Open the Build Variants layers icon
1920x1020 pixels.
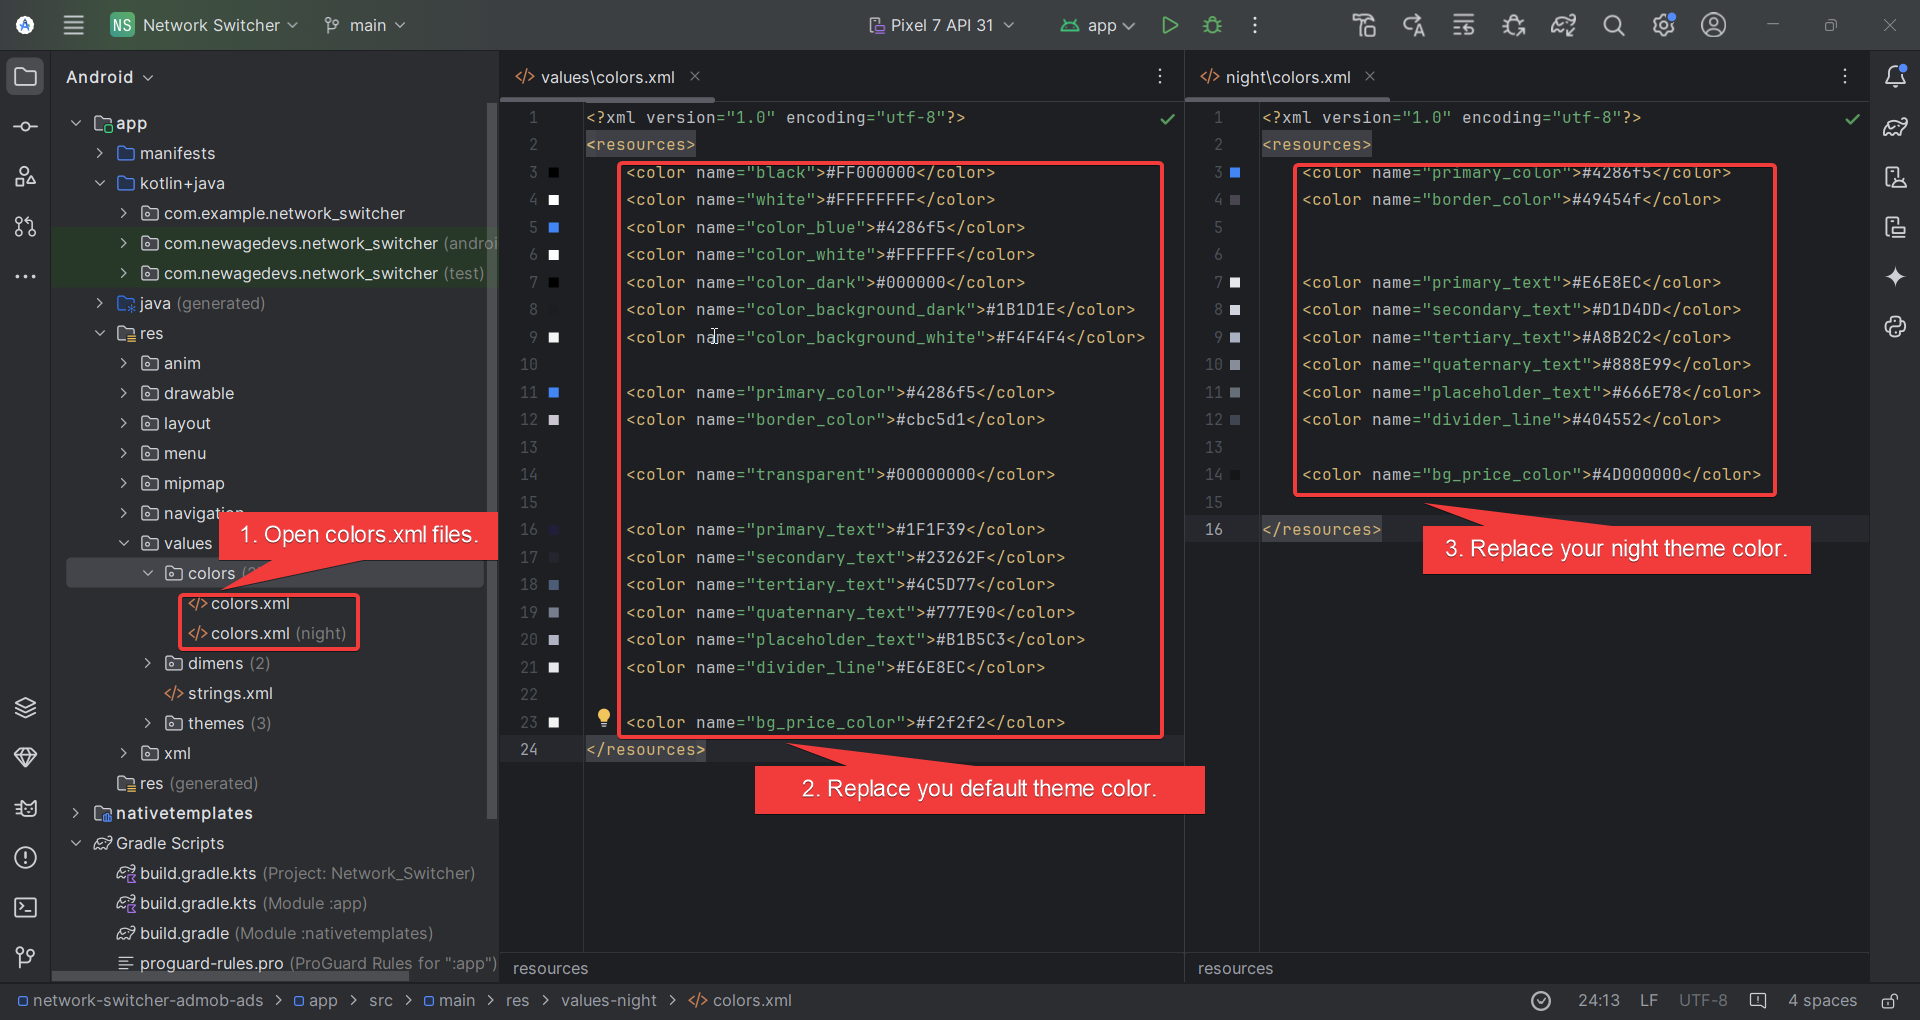(x=25, y=708)
